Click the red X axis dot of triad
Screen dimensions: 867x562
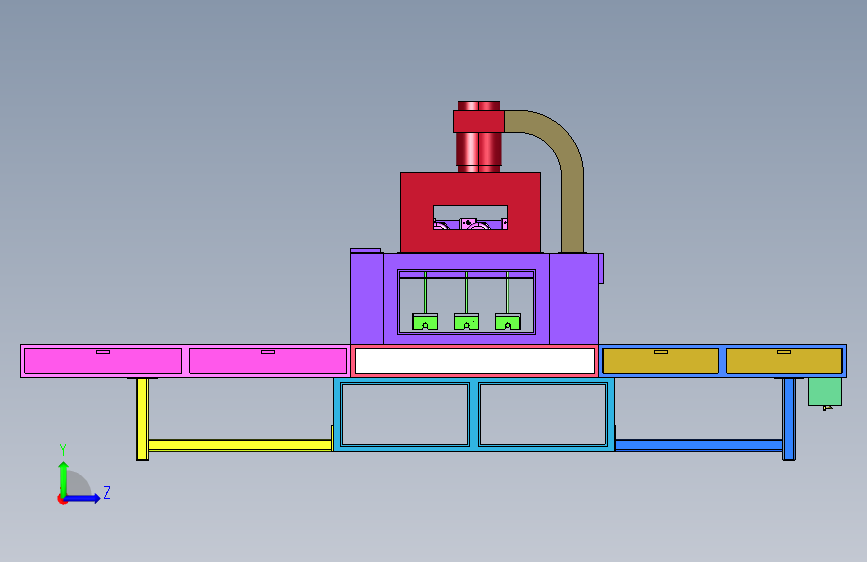click(62, 499)
